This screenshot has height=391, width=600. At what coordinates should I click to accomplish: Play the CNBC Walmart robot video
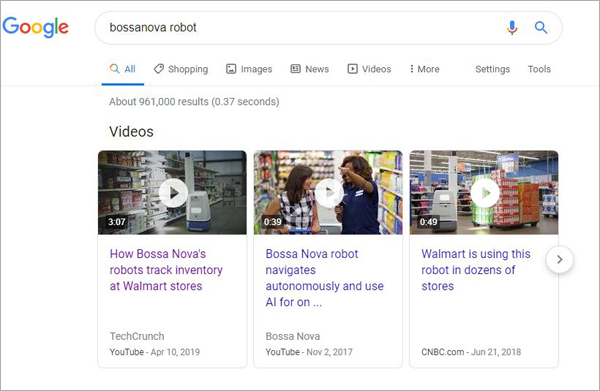click(484, 193)
